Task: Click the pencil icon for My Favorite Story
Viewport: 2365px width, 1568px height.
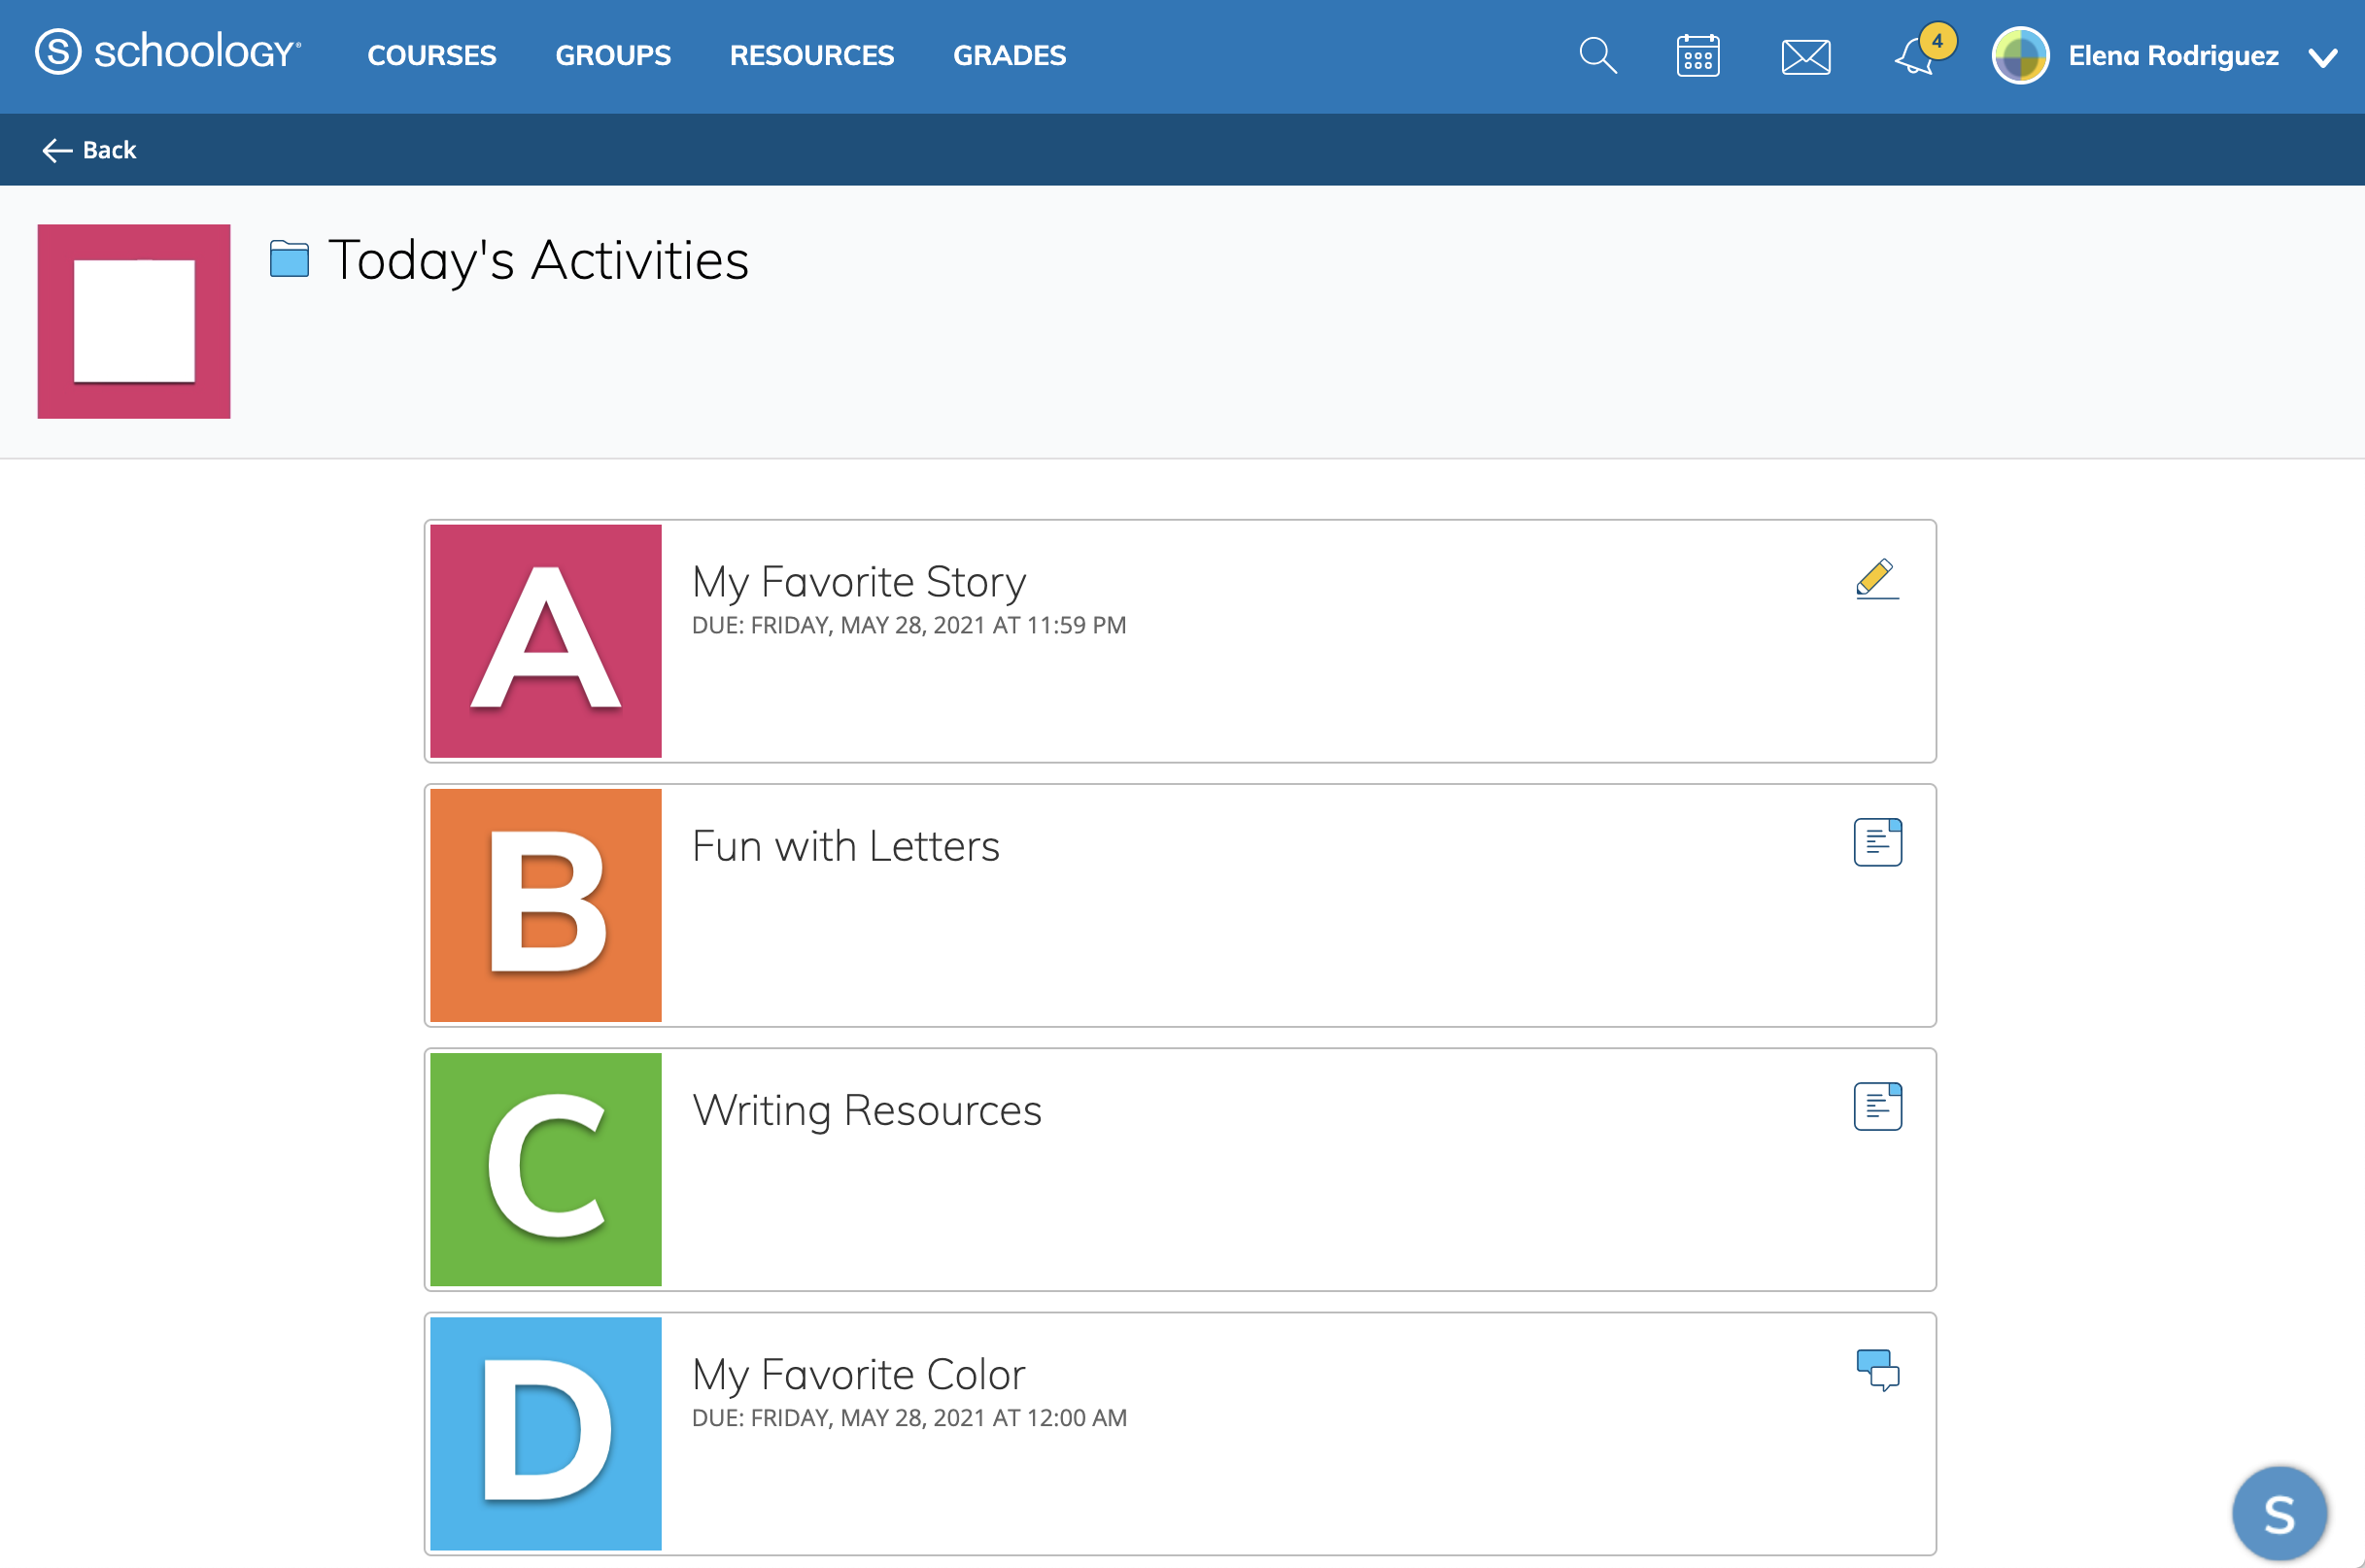Action: pos(1875,578)
